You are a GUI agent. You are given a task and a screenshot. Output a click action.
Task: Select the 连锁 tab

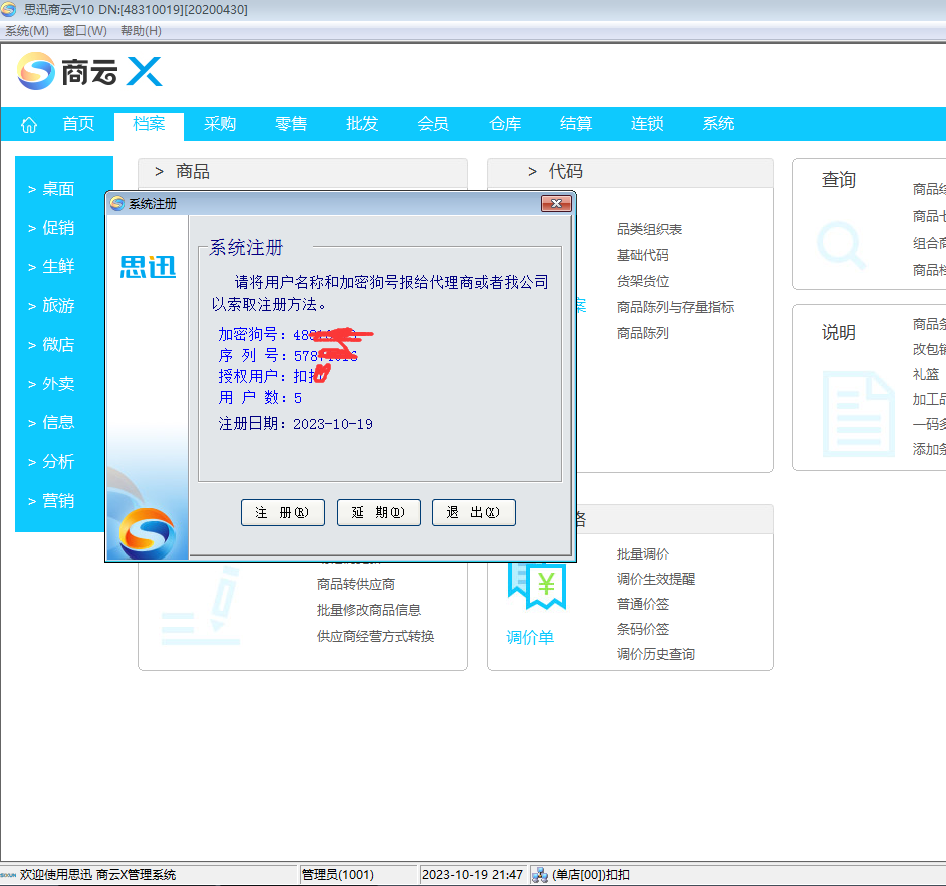[647, 124]
